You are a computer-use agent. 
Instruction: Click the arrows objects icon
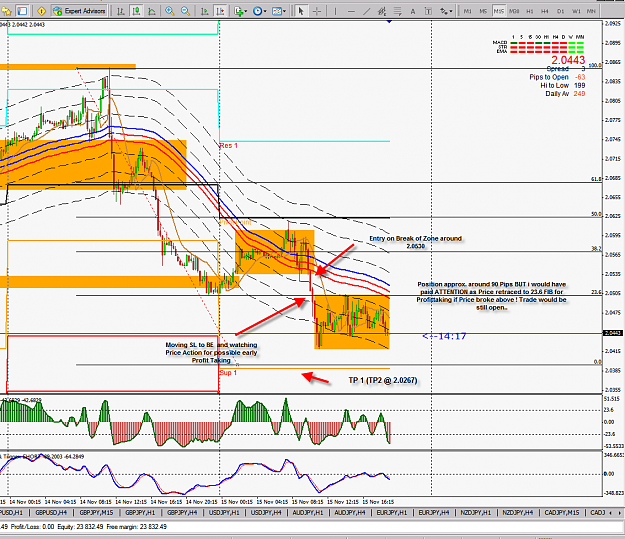click(444, 11)
